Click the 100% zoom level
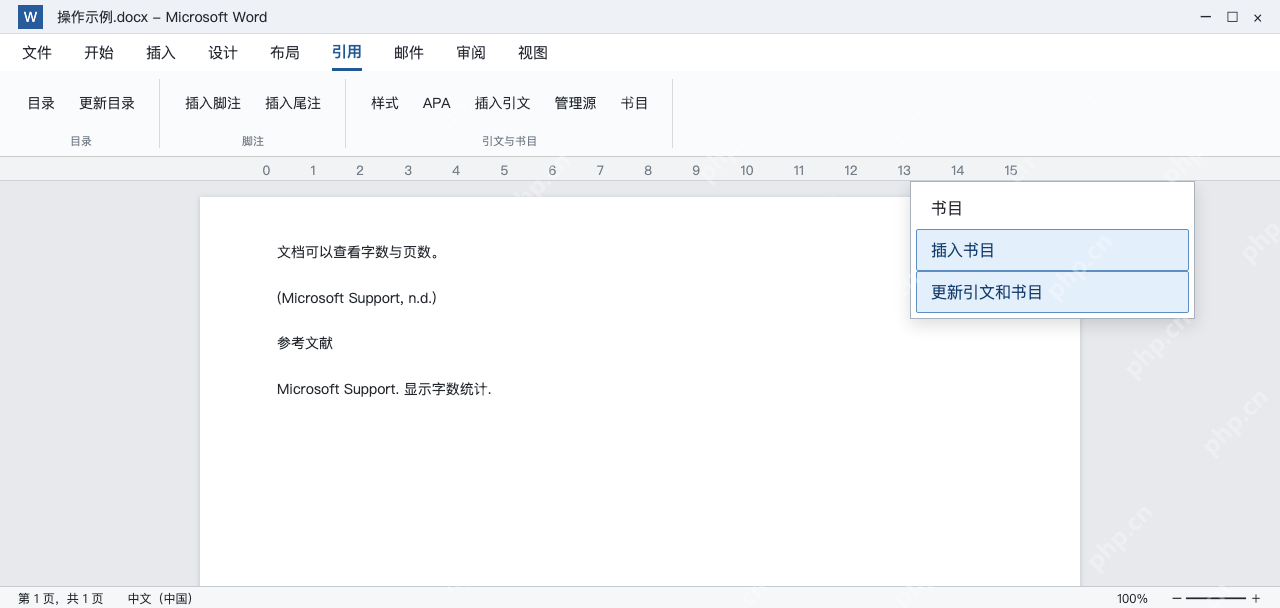Screen dimensions: 1280x608 [1132, 598]
